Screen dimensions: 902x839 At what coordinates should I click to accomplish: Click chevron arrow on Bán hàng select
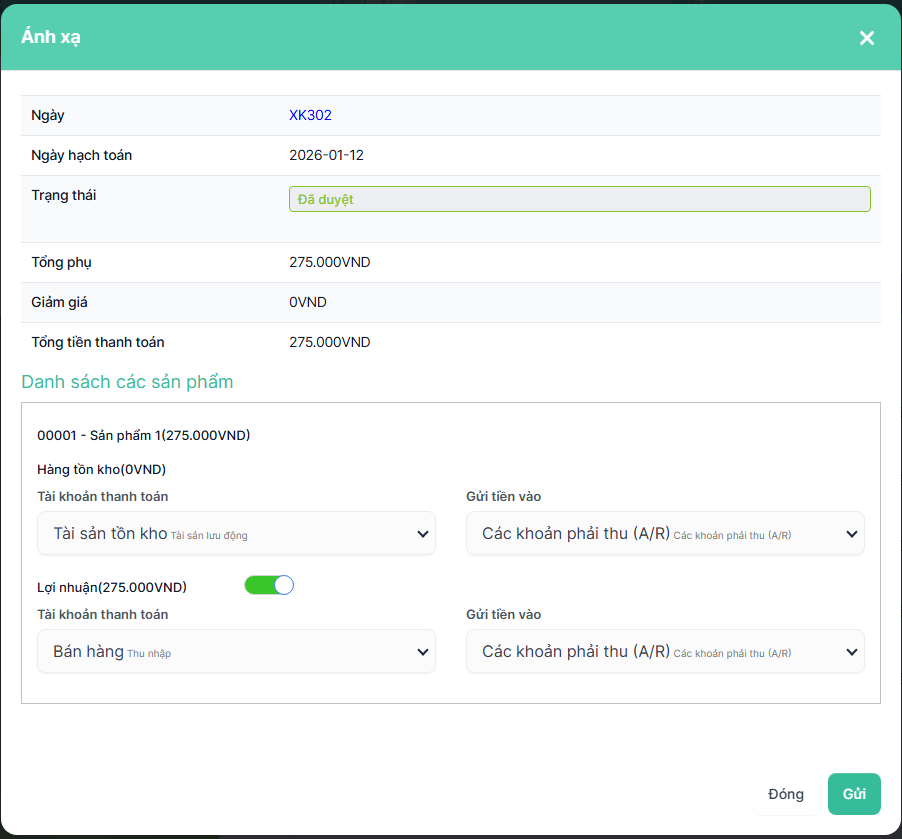422,653
